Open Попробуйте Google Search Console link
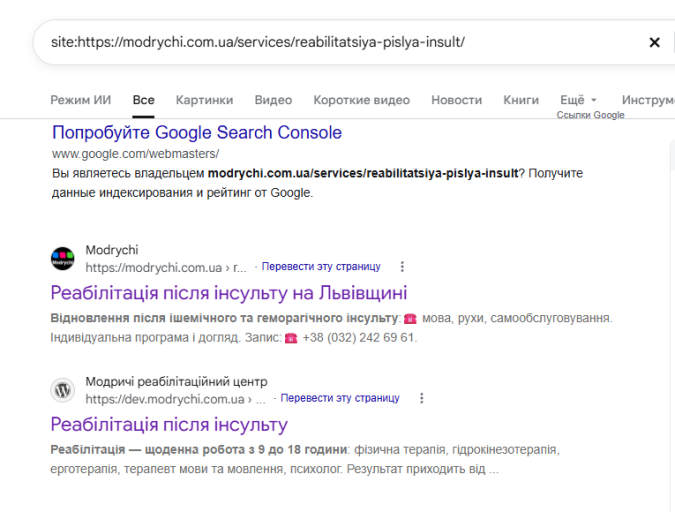This screenshot has width=675, height=512. pos(197,132)
